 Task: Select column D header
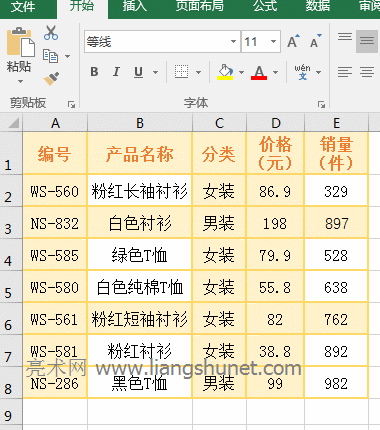coord(275,123)
